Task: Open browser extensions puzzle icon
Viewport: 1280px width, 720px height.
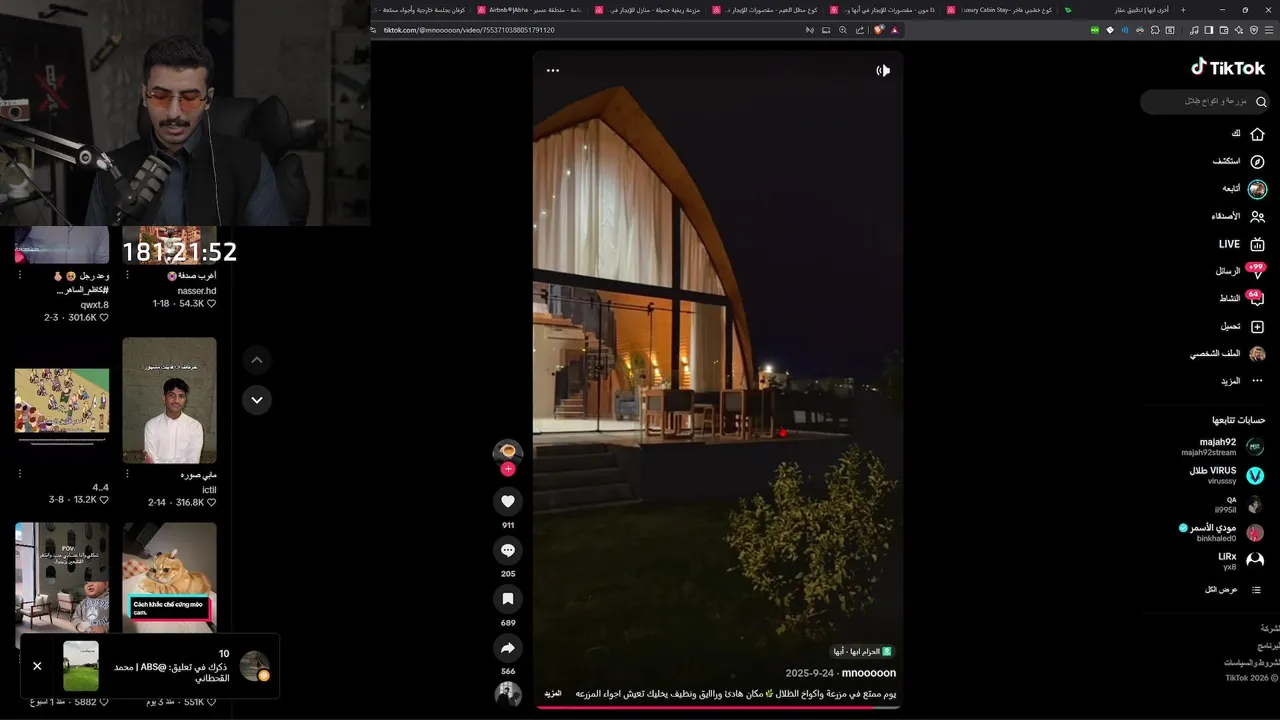Action: pyautogui.click(x=1155, y=30)
